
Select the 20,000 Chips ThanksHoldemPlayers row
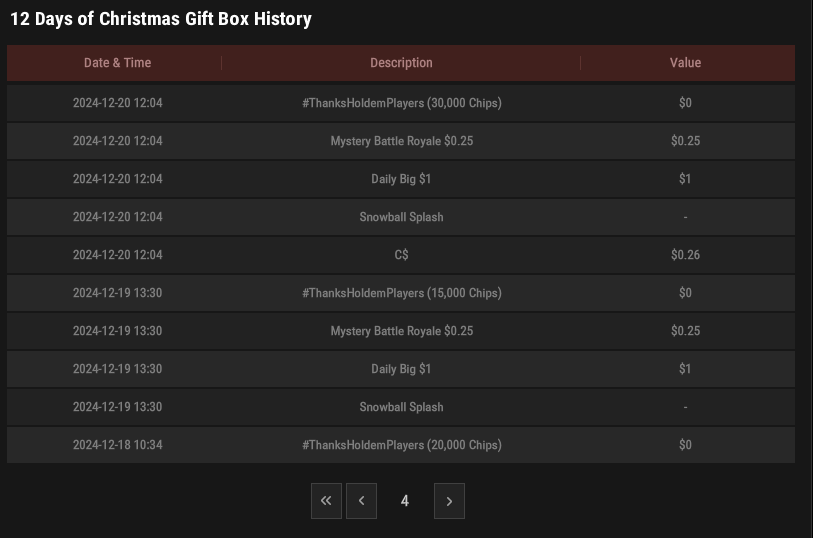pos(401,445)
